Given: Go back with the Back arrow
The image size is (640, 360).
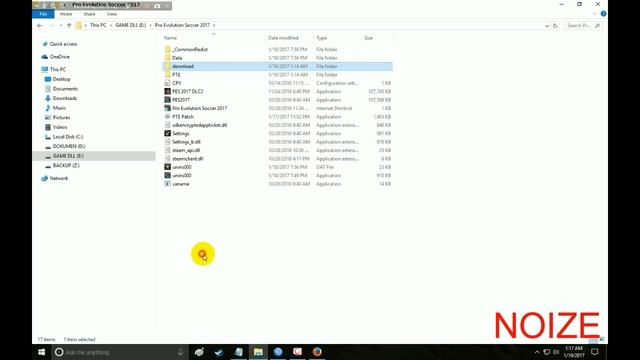Looking at the screenshot, I should tap(40, 25).
